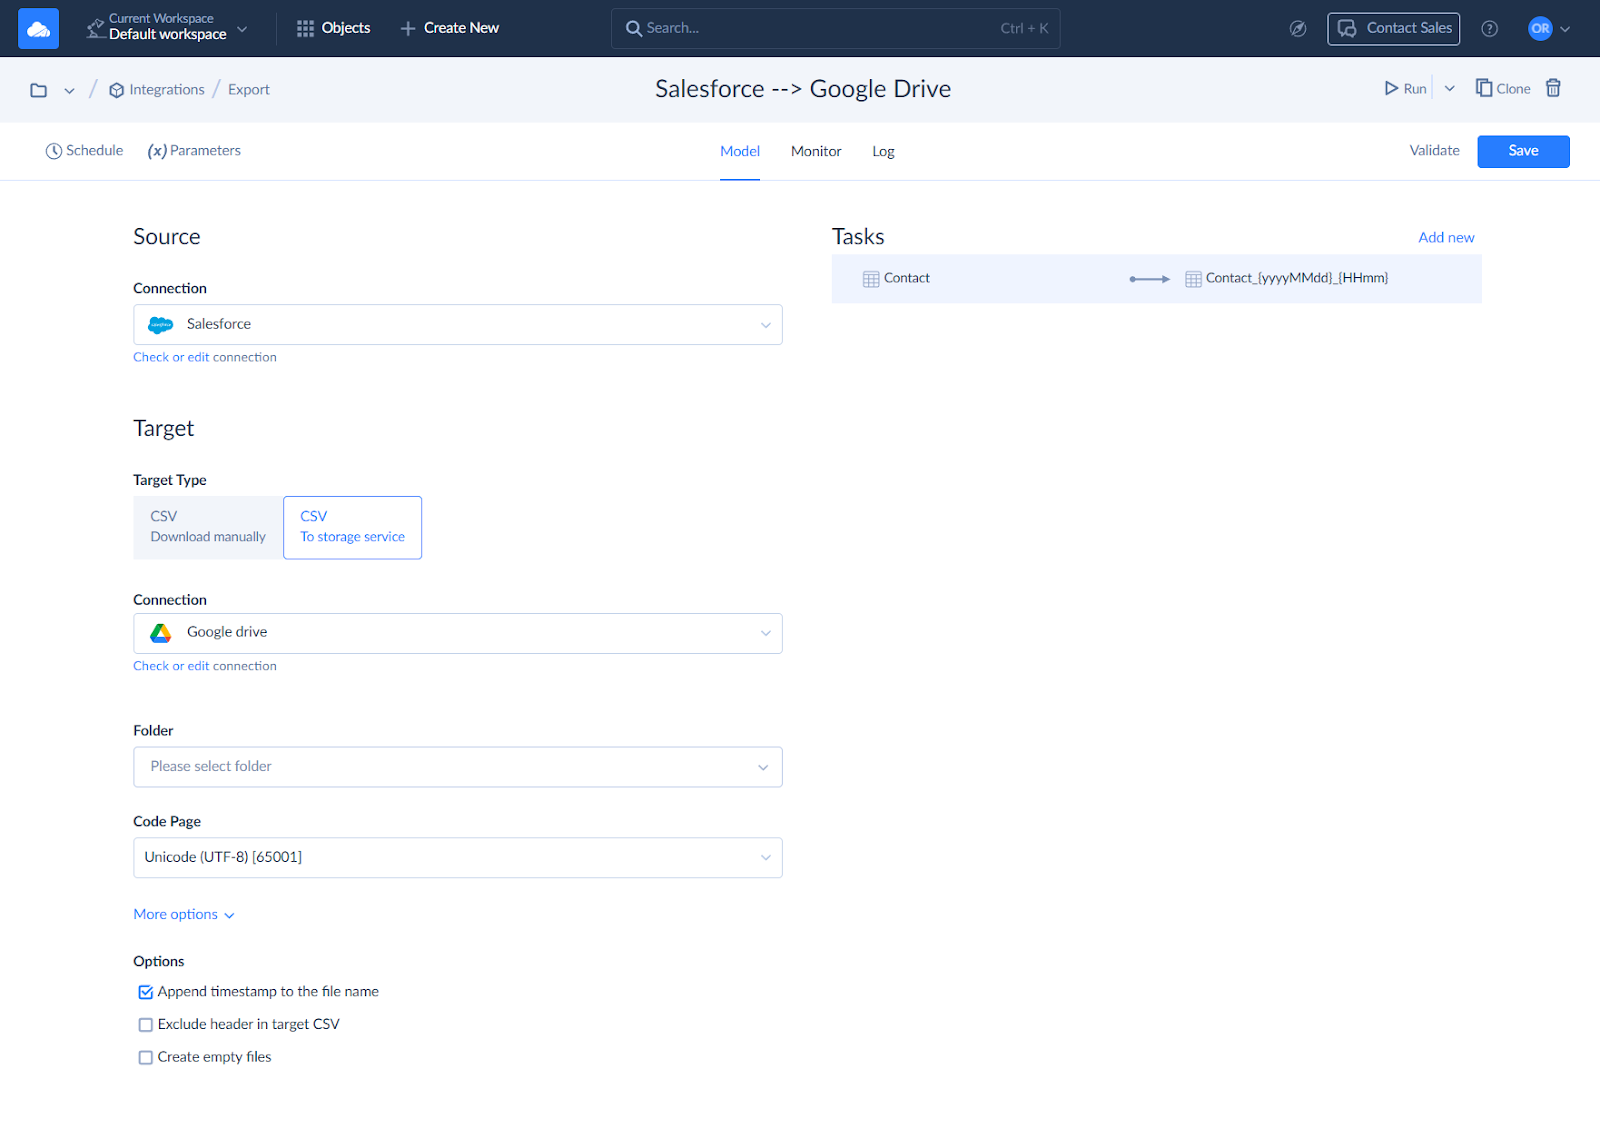Open the Code Page Unicode dropdown

(x=457, y=858)
